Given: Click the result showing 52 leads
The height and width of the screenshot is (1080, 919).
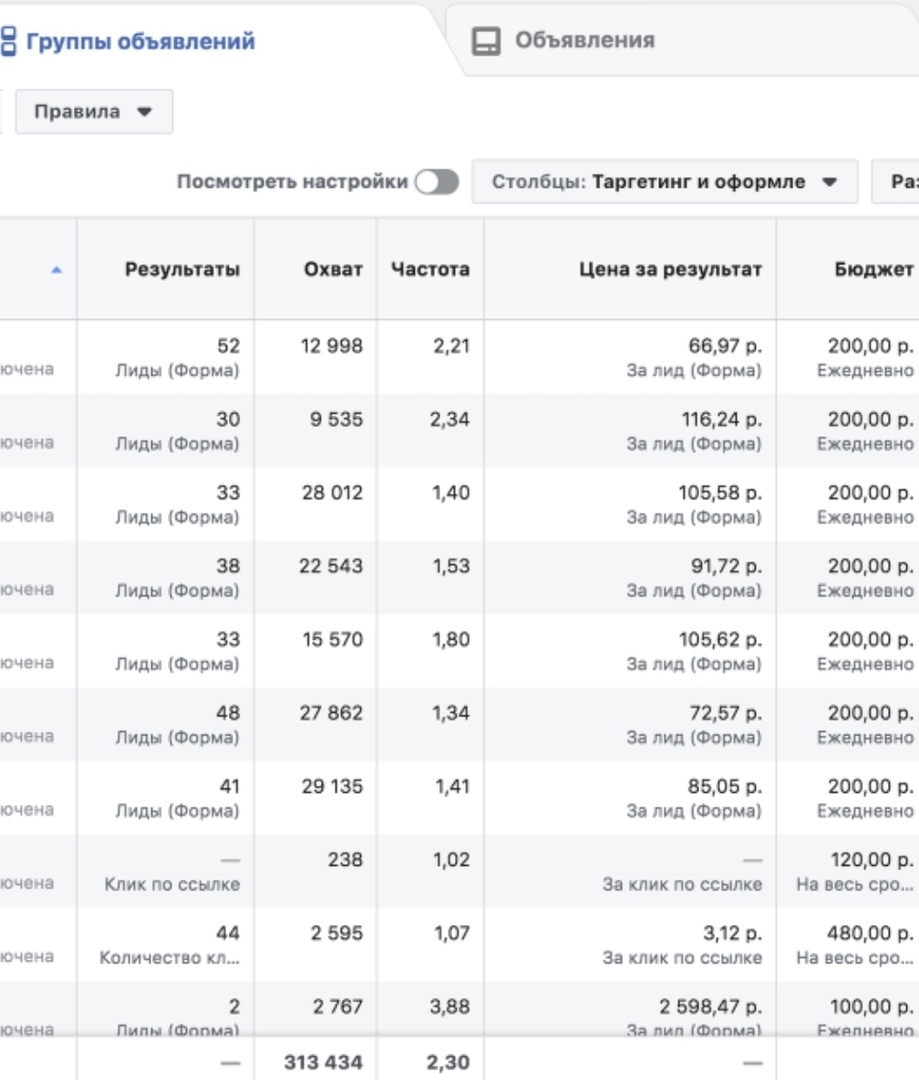Looking at the screenshot, I should click(228, 346).
